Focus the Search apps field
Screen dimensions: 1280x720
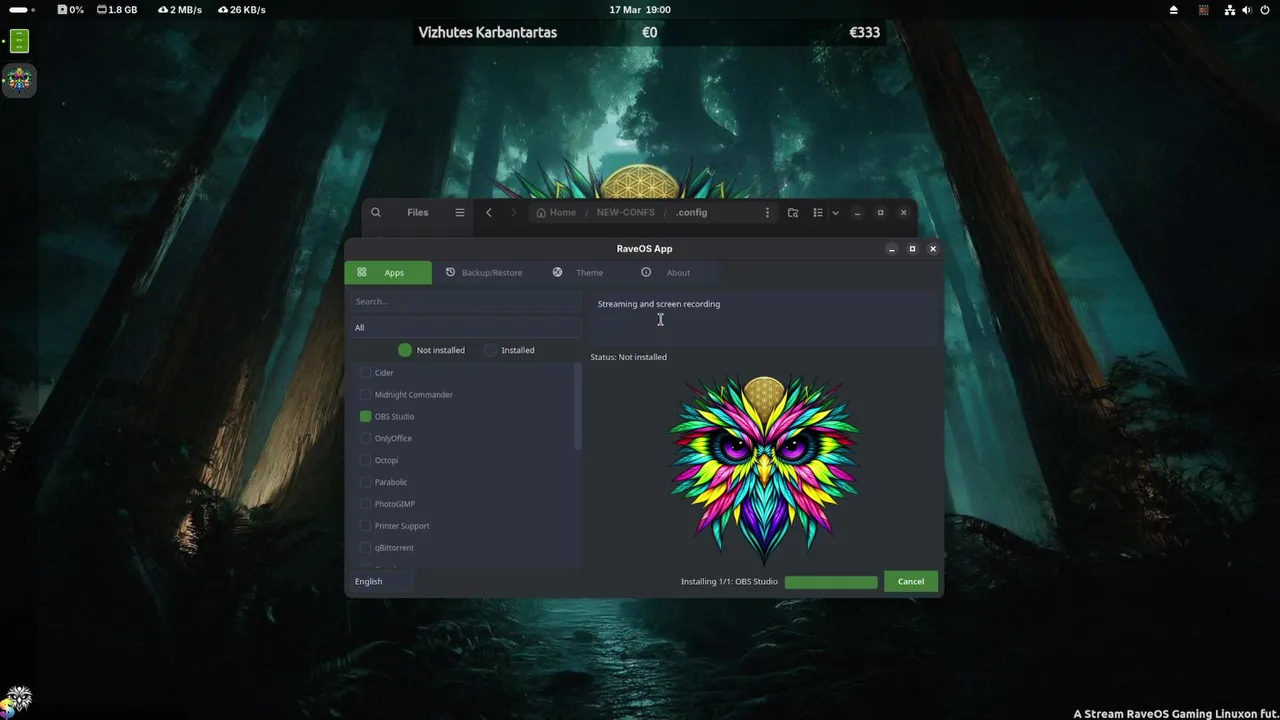[x=465, y=301]
